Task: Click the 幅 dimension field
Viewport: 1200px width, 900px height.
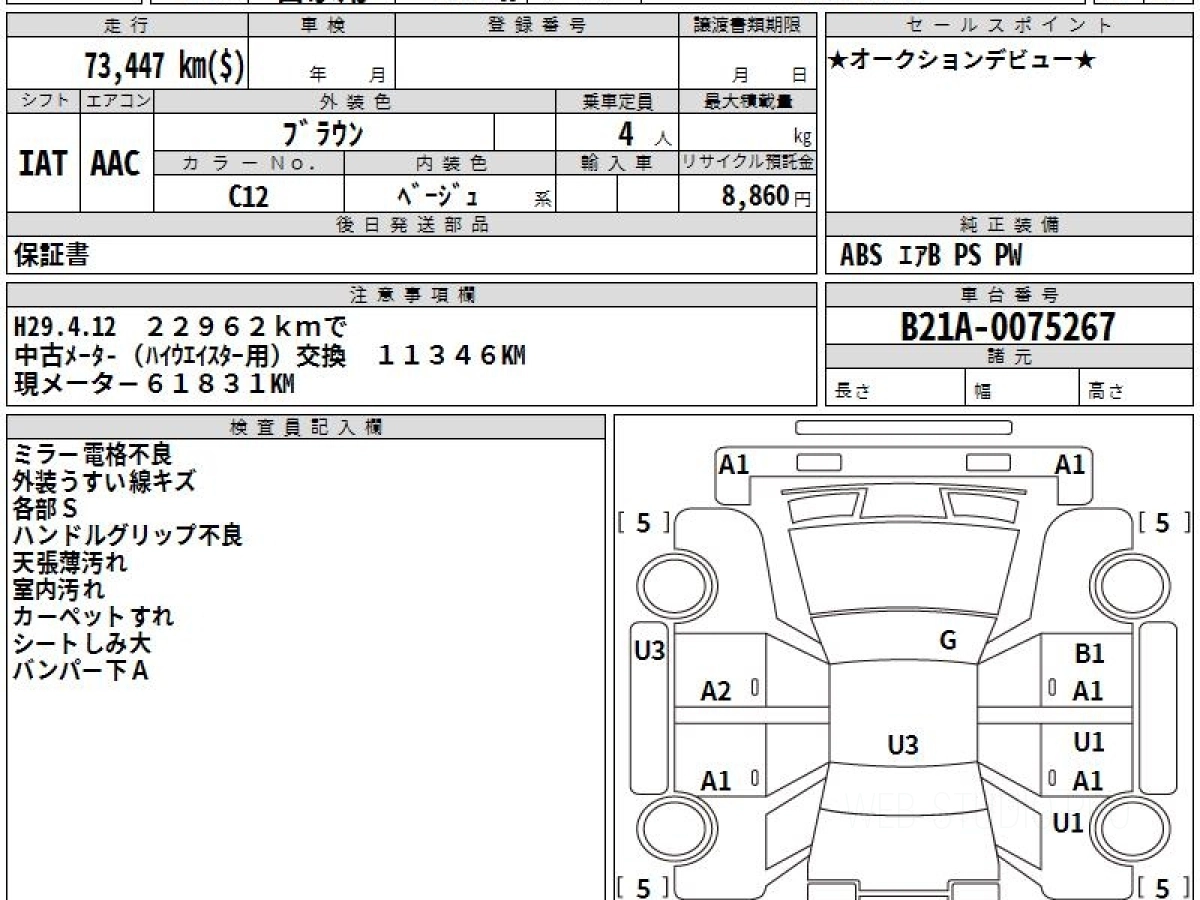Action: [x=1022, y=388]
